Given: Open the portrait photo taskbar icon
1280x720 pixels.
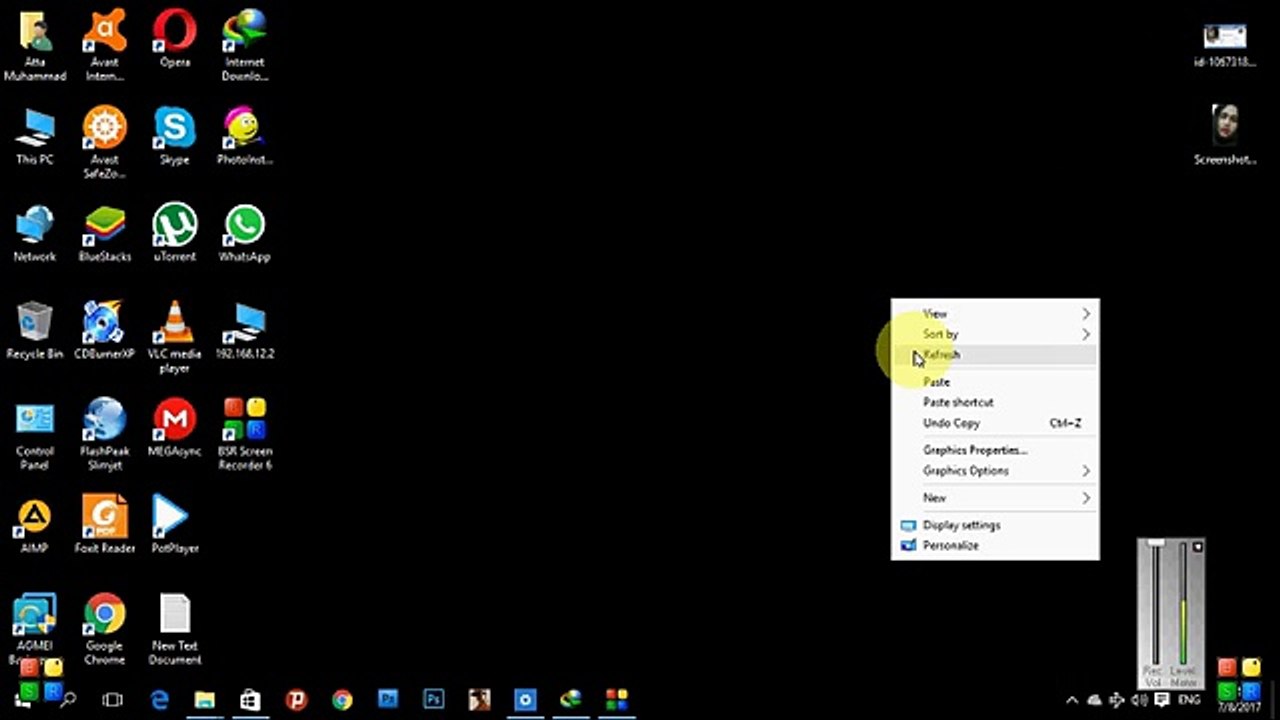Looking at the screenshot, I should 479,700.
